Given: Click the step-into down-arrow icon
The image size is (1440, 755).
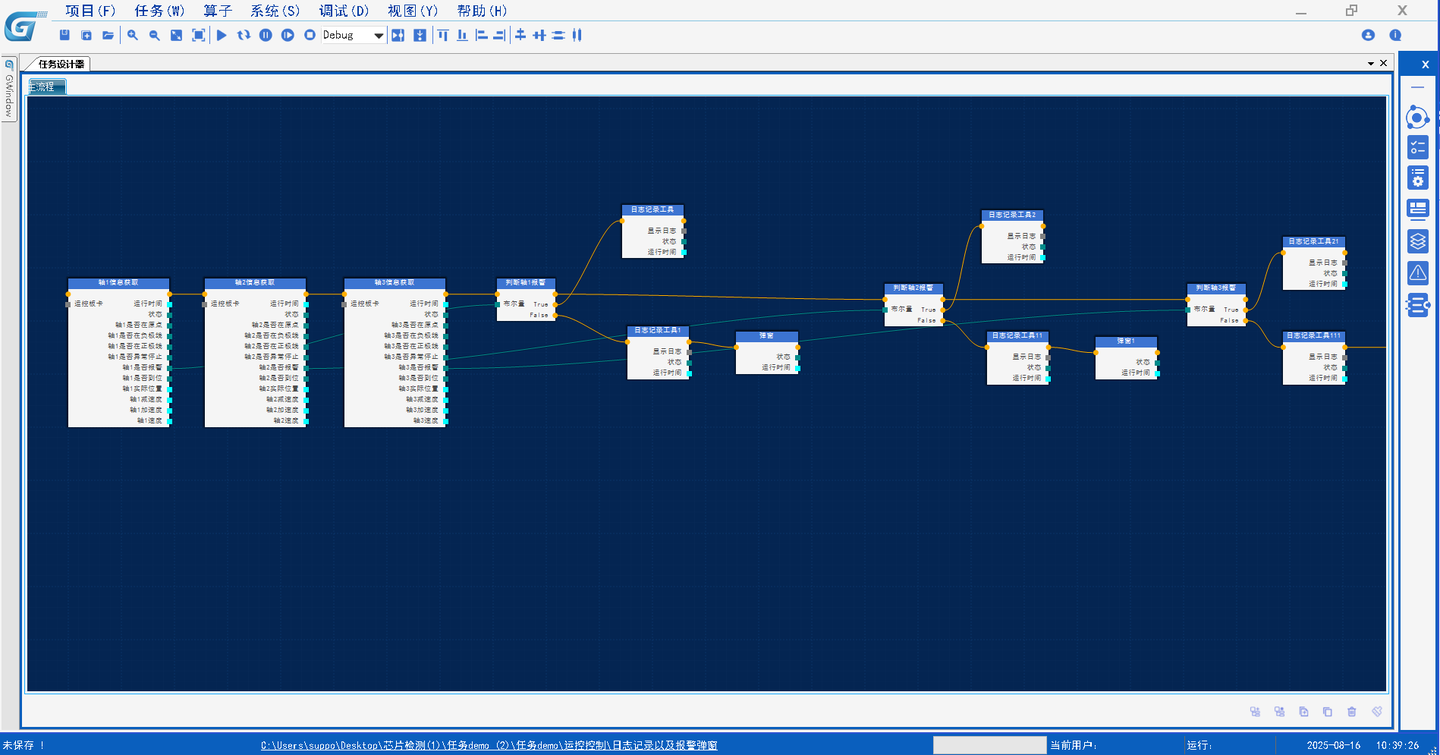Looking at the screenshot, I should pyautogui.click(x=420, y=35).
